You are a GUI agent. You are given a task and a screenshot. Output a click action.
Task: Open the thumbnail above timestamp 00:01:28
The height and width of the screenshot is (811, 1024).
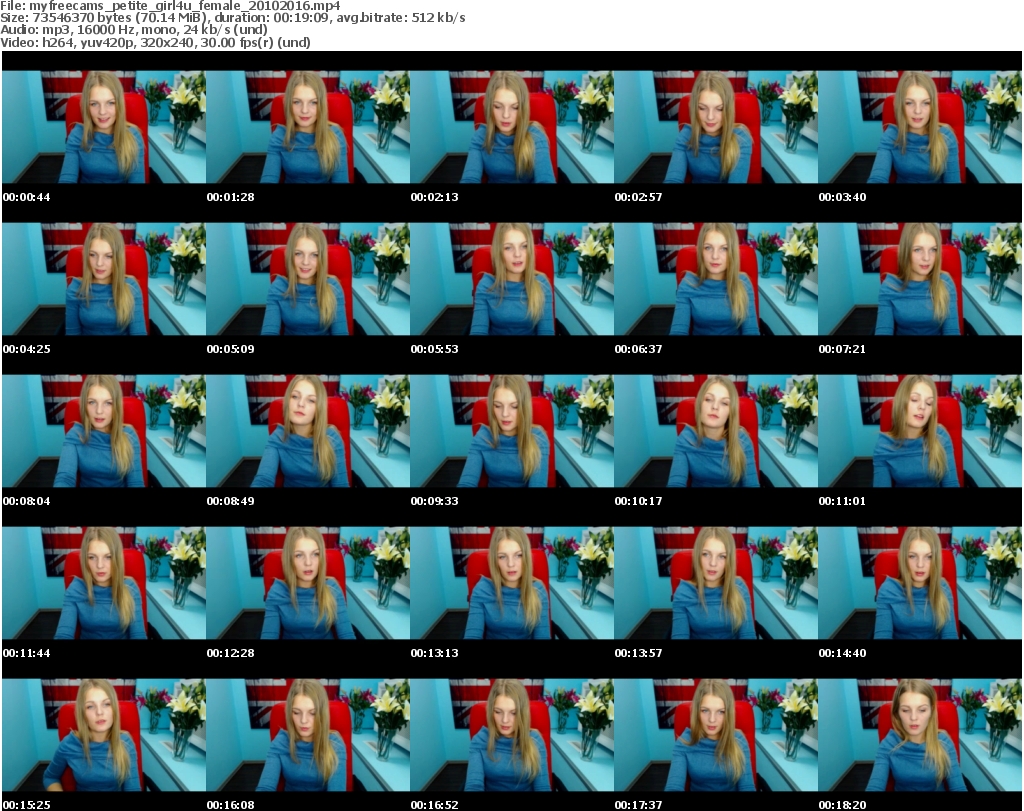click(x=308, y=127)
